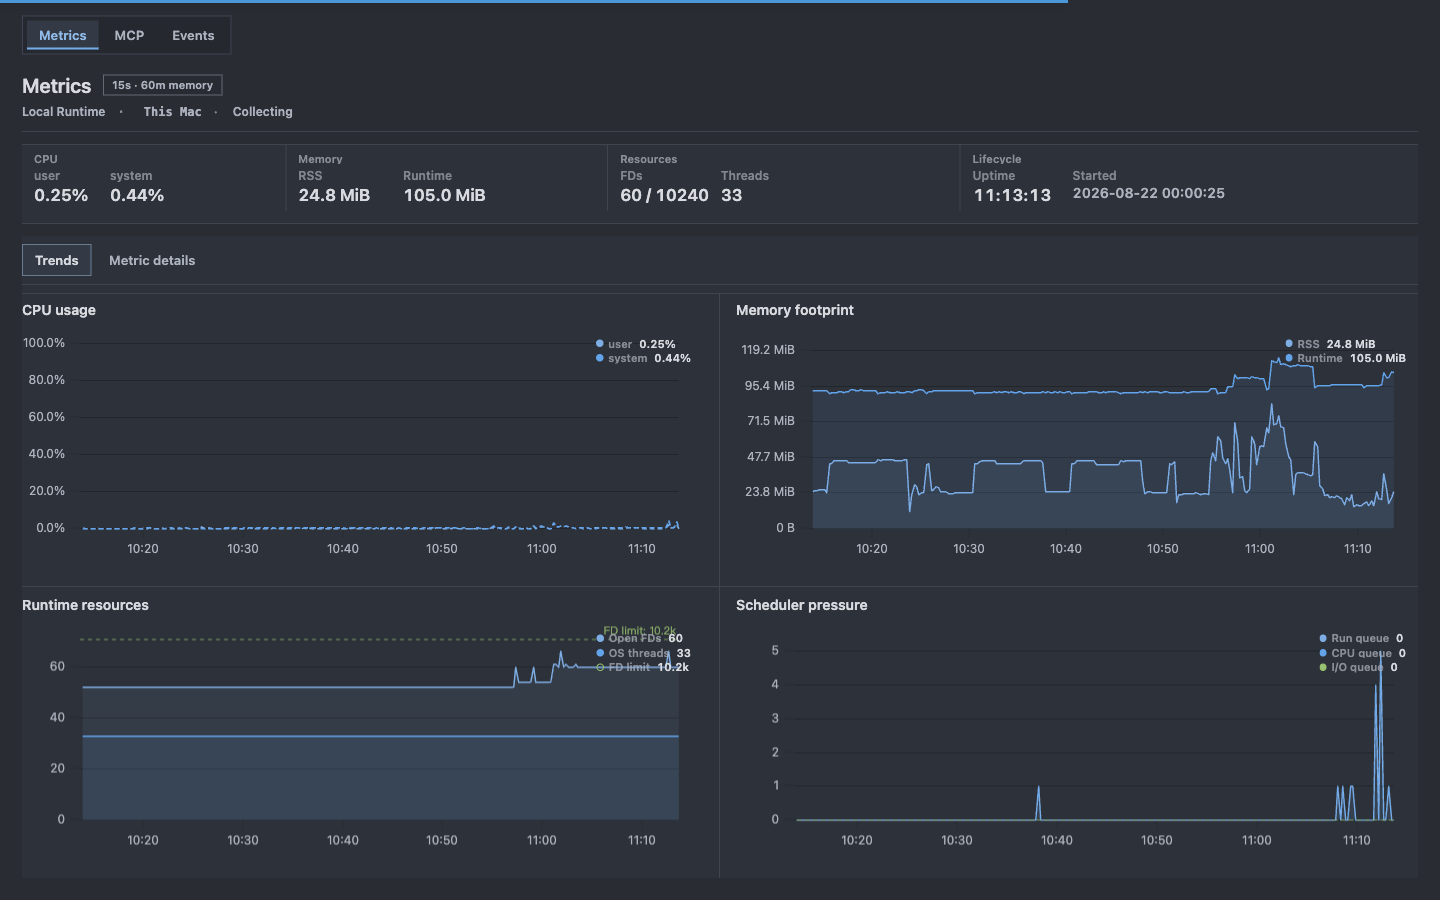Click the RSS value 24.8 MiB in summary
This screenshot has height=900, width=1440.
tap(334, 195)
